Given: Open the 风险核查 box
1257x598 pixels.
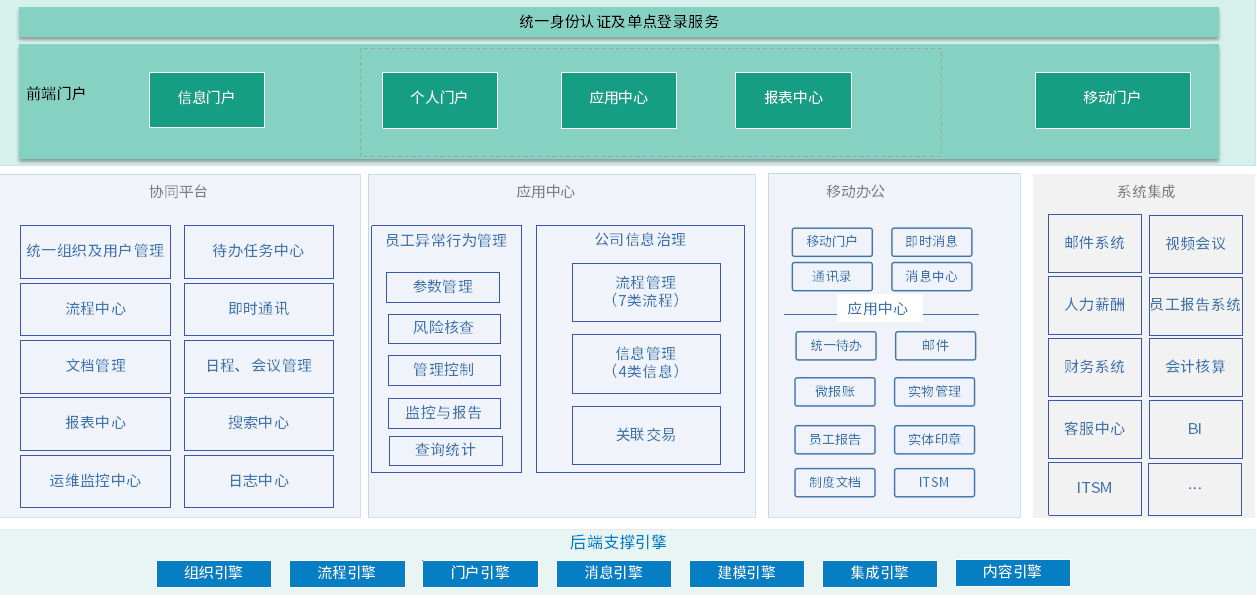Looking at the screenshot, I should pyautogui.click(x=444, y=329).
